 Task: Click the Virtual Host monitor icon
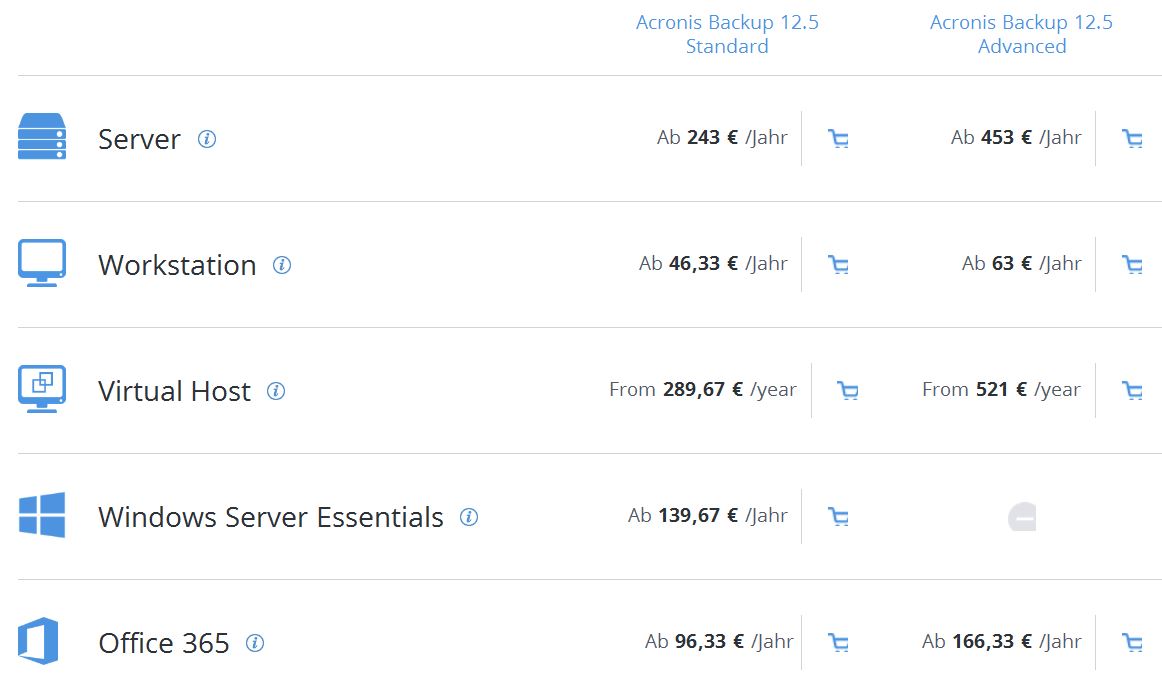tap(42, 388)
